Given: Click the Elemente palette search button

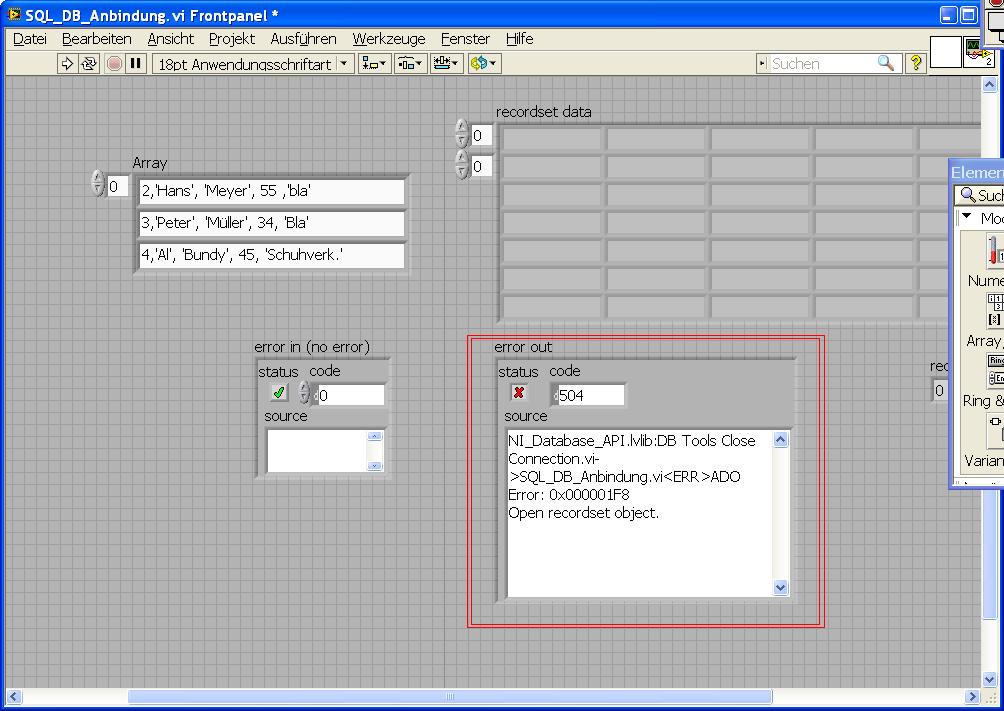Looking at the screenshot, I should (x=979, y=195).
